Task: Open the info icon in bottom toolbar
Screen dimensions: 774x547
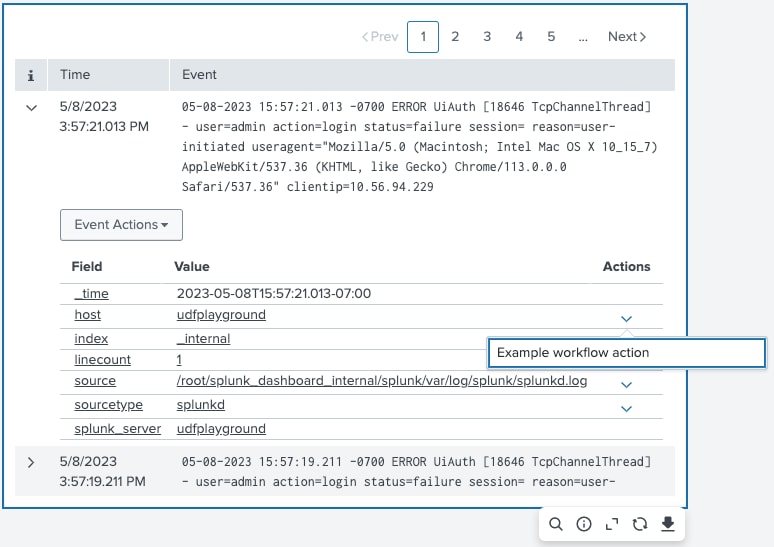Action: 584,524
